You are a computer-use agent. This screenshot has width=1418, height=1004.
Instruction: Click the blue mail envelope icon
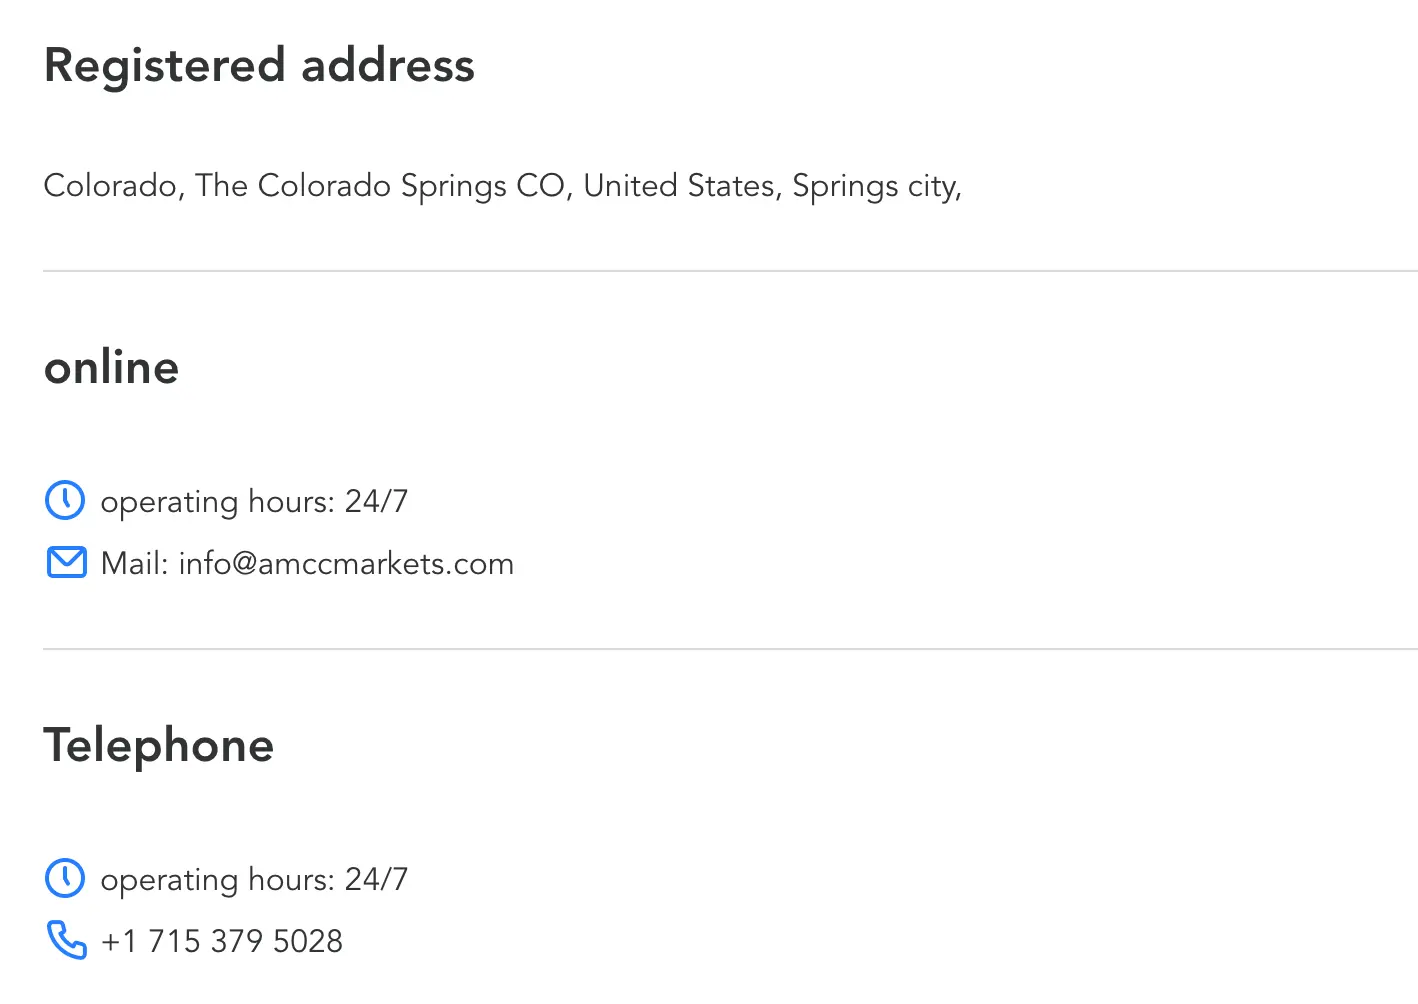(66, 563)
